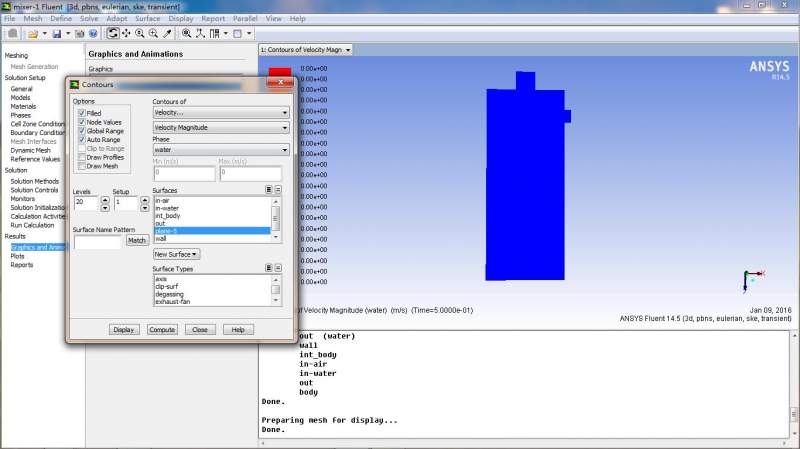Uncheck the Auto Range option
800x449 pixels.
point(82,139)
